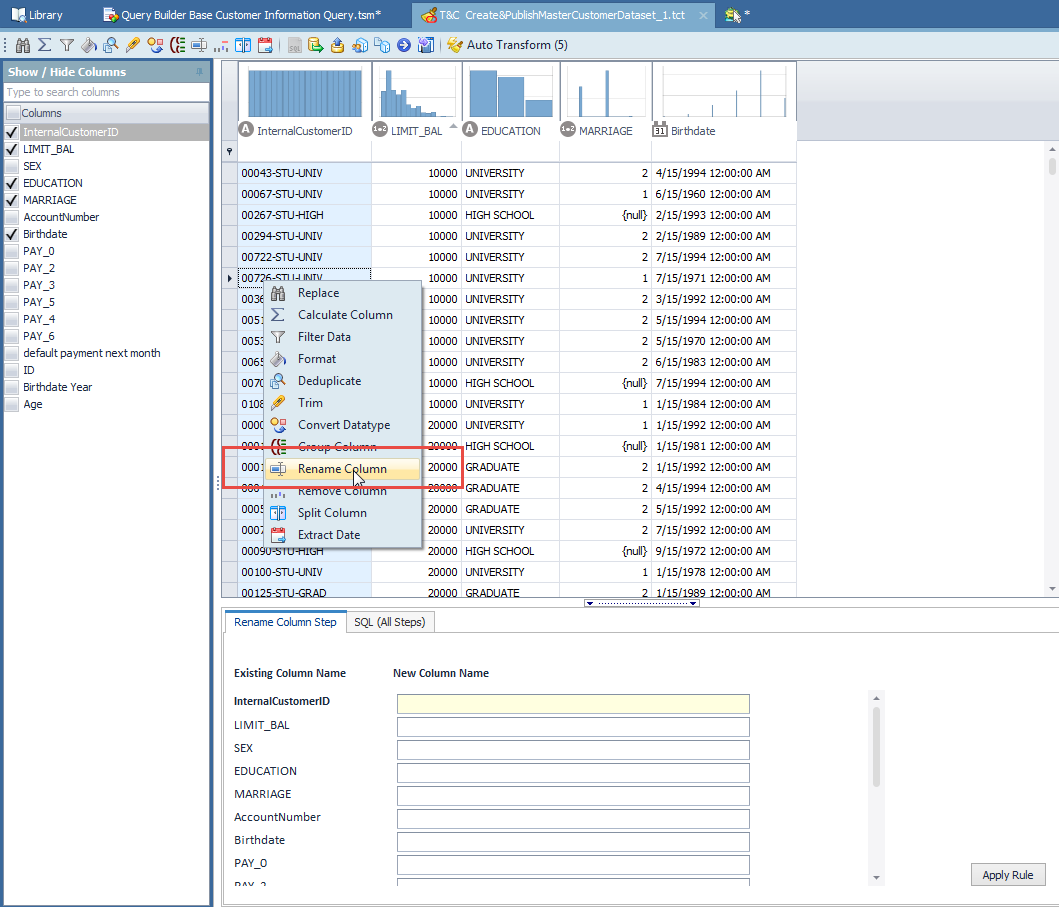Choose Extract Date from the context menu
The width and height of the screenshot is (1059, 907).
[x=342, y=535]
